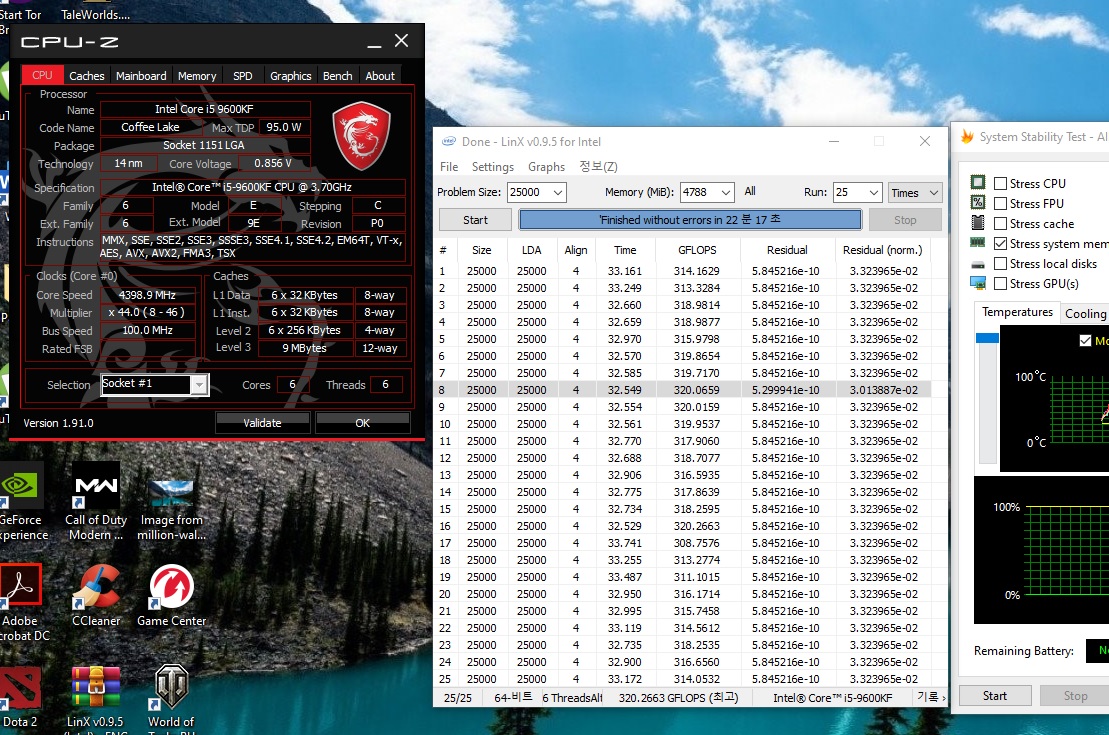Click the MSI dragon shield logo in CPU-Z
The image size is (1109, 735).
point(361,135)
